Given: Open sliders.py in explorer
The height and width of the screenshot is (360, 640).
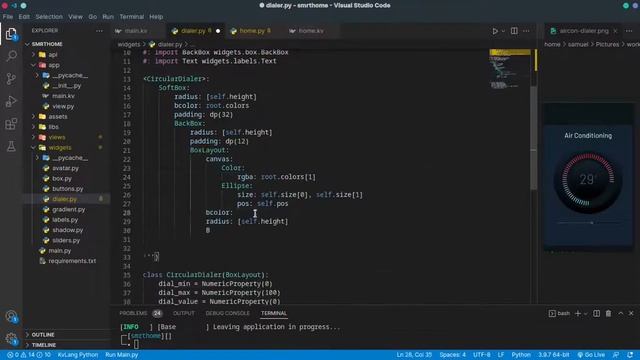Looking at the screenshot, I should (x=66, y=240).
